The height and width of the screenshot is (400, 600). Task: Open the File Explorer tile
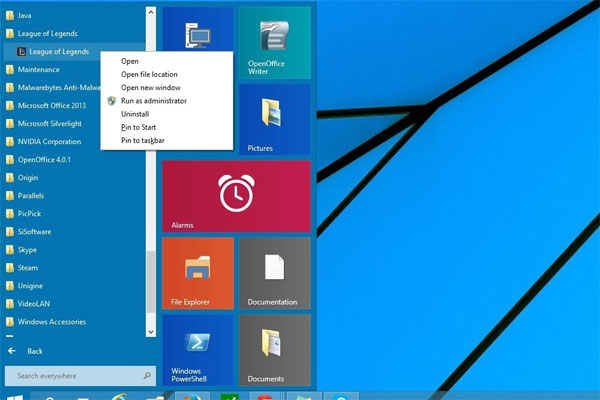[x=197, y=273]
